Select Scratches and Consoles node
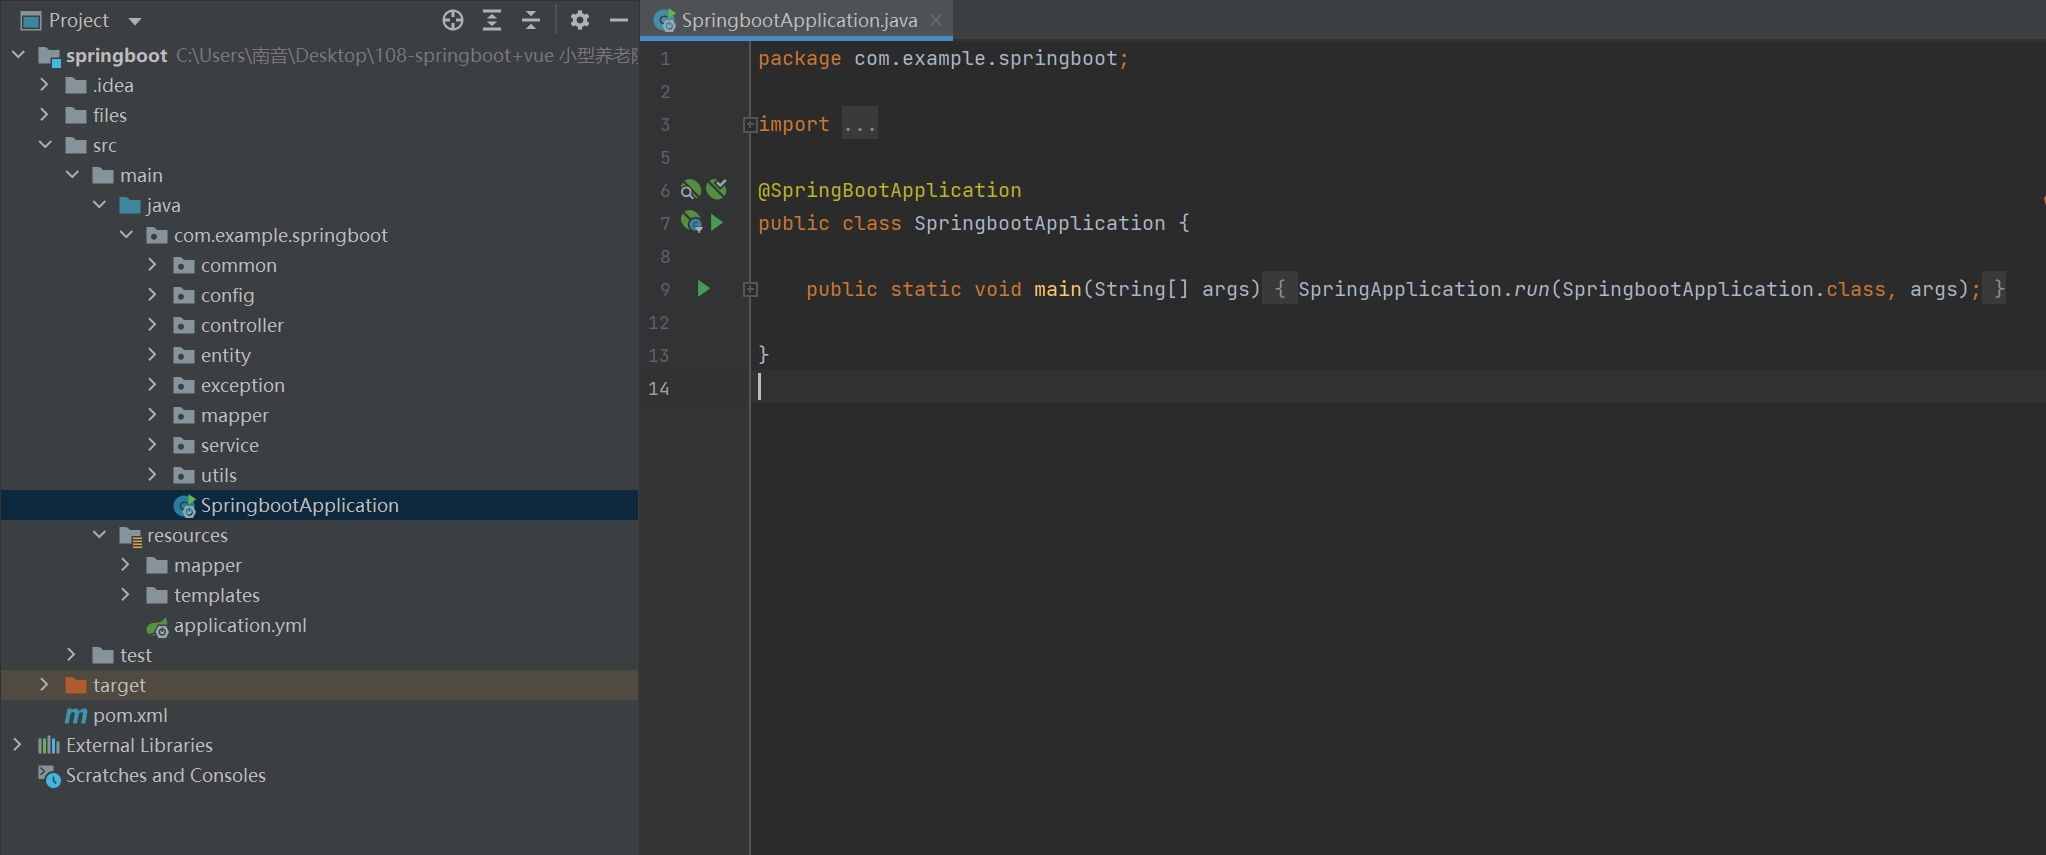Screen dimensions: 2046x855 (319, 775)
